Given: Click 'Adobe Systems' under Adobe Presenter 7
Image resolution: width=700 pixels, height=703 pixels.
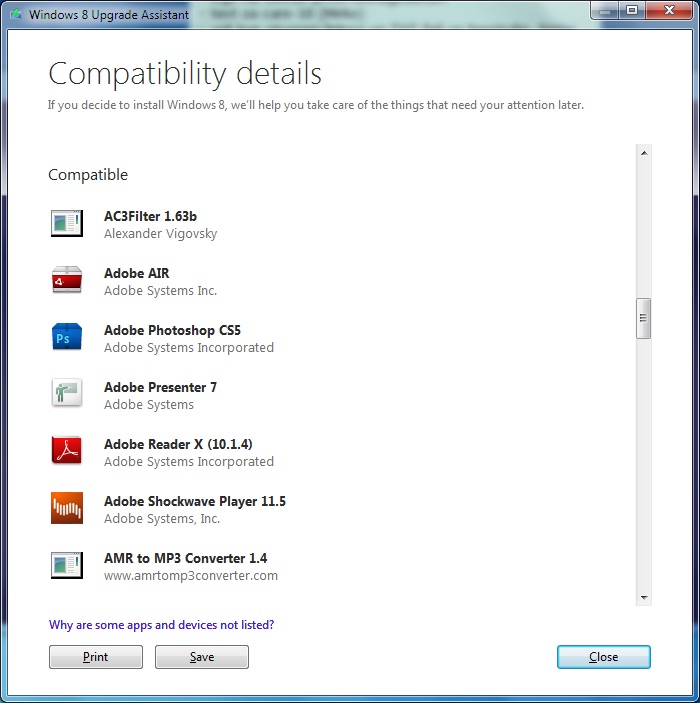Looking at the screenshot, I should (149, 404).
